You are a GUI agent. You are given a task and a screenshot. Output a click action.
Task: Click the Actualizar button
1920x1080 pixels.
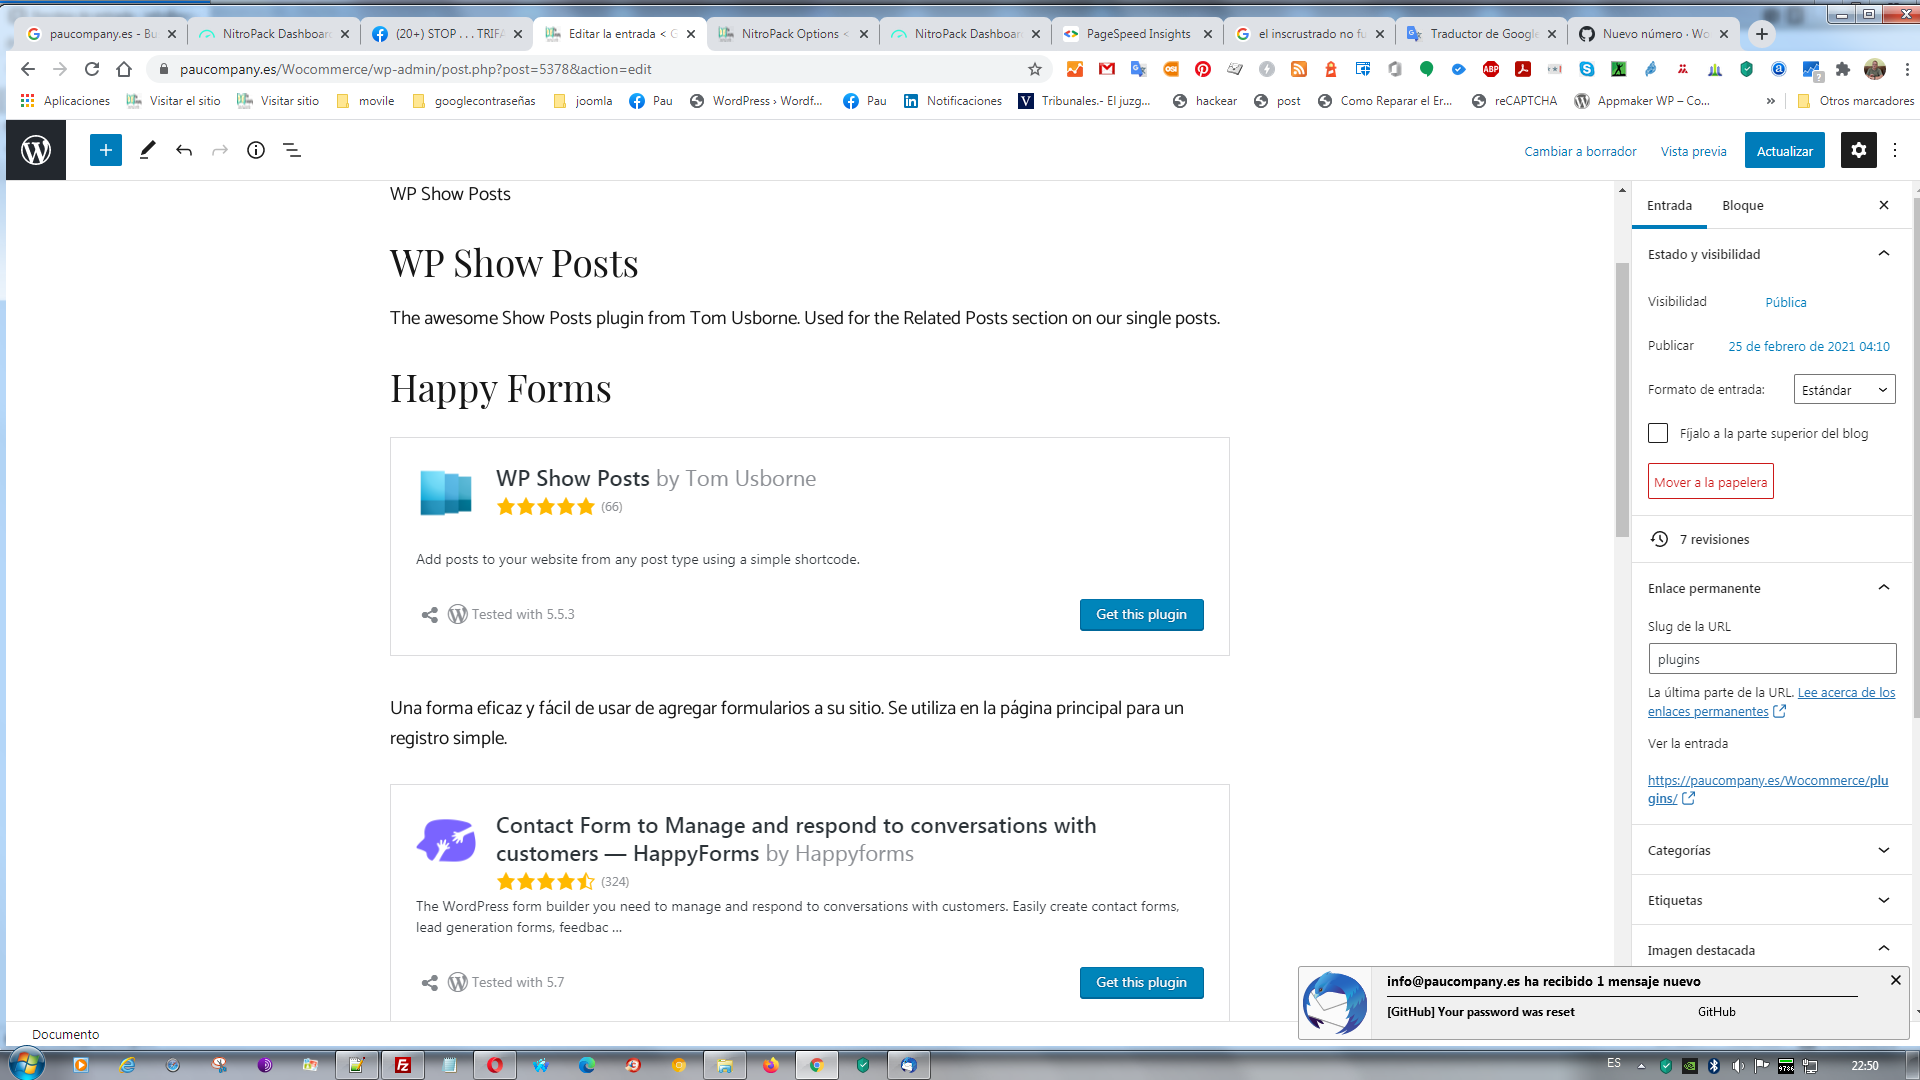(x=1784, y=151)
